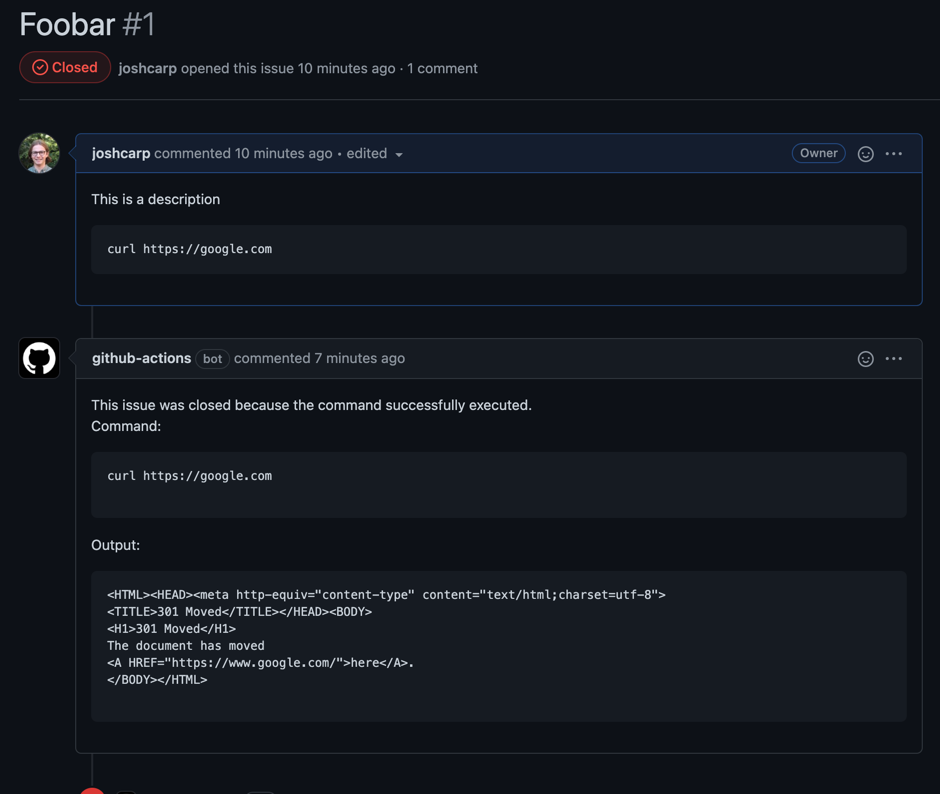The image size is (940, 794).
Task: Click the '<HTML><HEAD><meta http-equiv' output line
Action: [x=386, y=595]
